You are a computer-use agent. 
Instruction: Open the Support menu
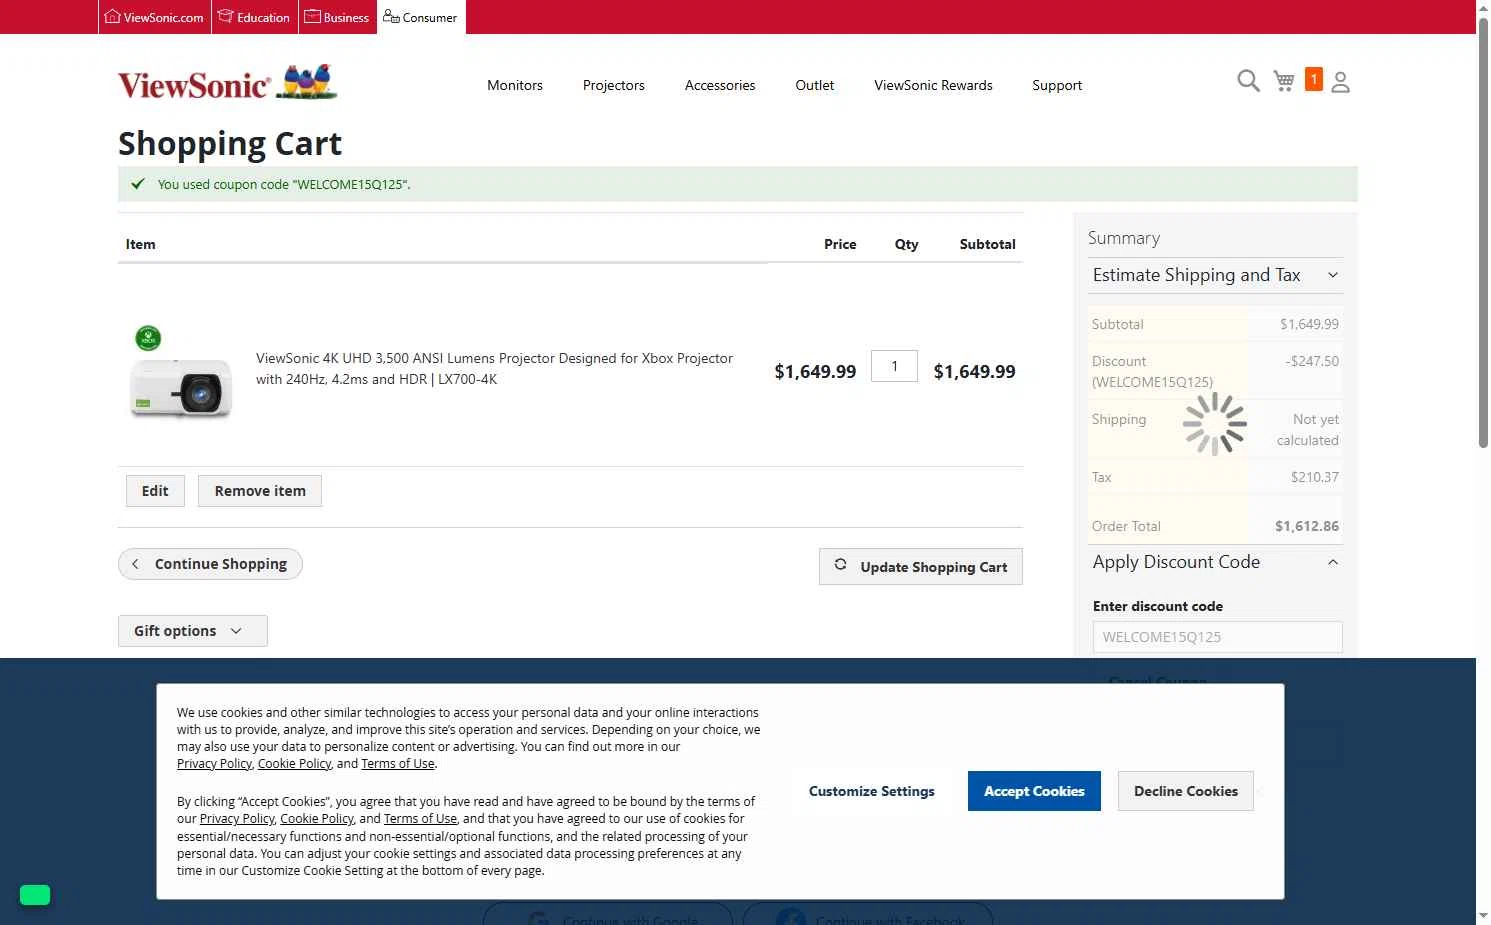click(x=1057, y=85)
